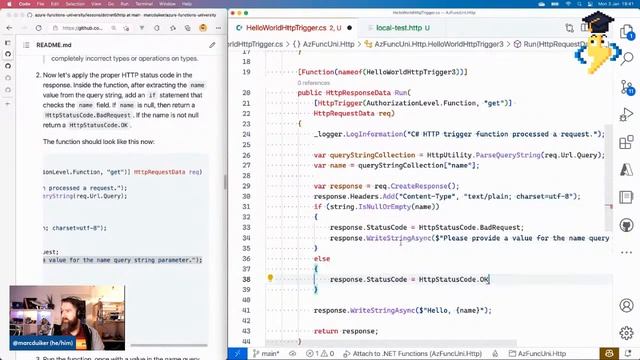Screen dimensions: 640x360
Task: Open the Help menu in the menu bar
Action: pyautogui.click(x=187, y=4)
